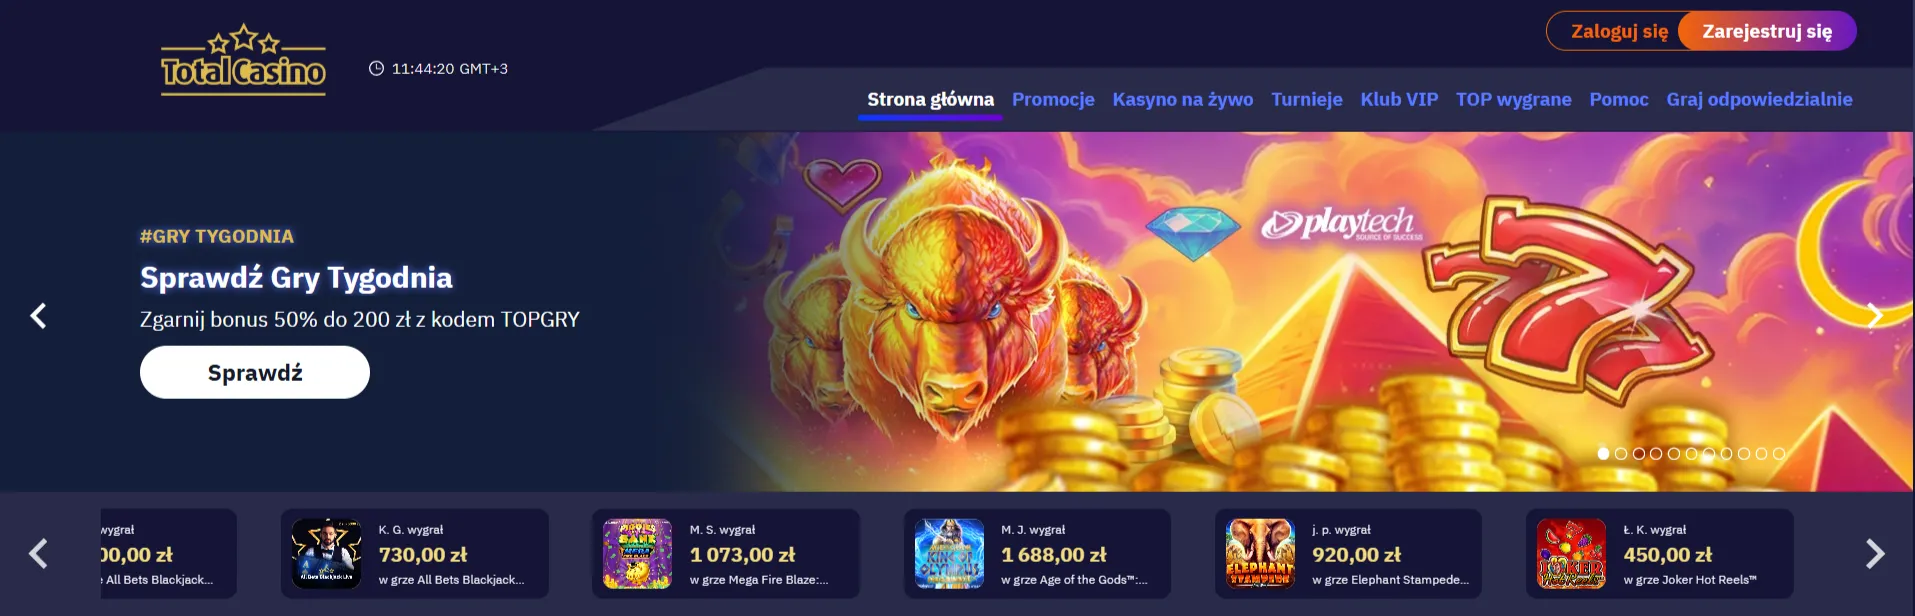The height and width of the screenshot is (616, 1915).
Task: Click the Total Casino logo
Action: click(x=243, y=61)
